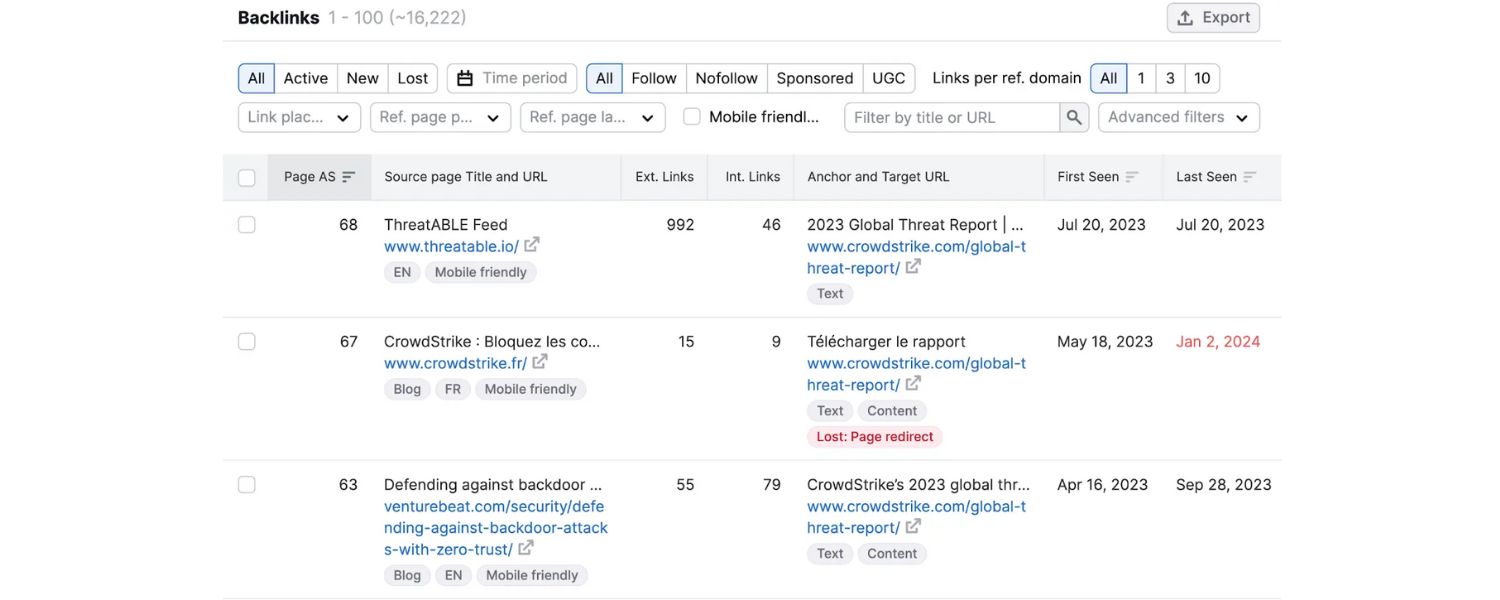Check the row checkbox for ThreatABLE Feed
The height and width of the screenshot is (600, 1500).
click(246, 224)
